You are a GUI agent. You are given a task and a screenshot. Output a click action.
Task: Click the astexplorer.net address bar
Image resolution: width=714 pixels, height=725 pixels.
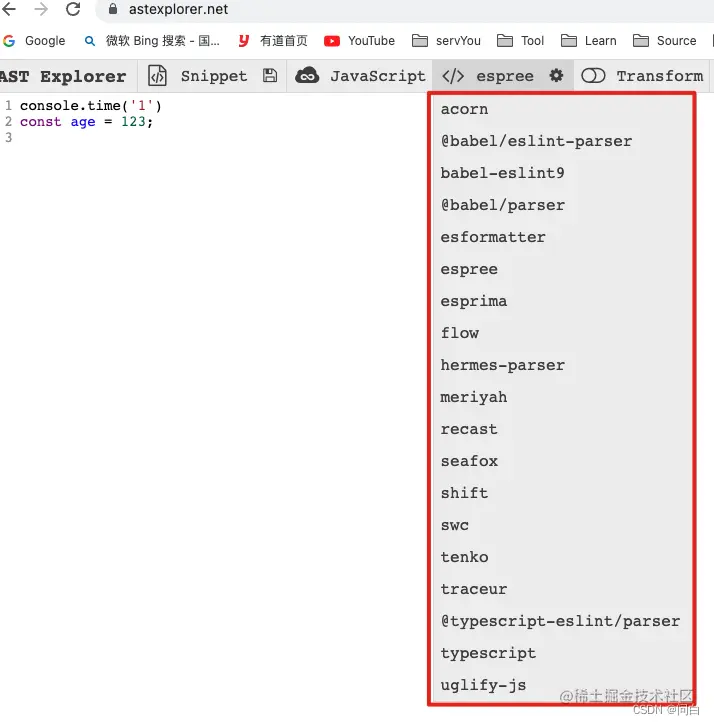tap(407, 9)
